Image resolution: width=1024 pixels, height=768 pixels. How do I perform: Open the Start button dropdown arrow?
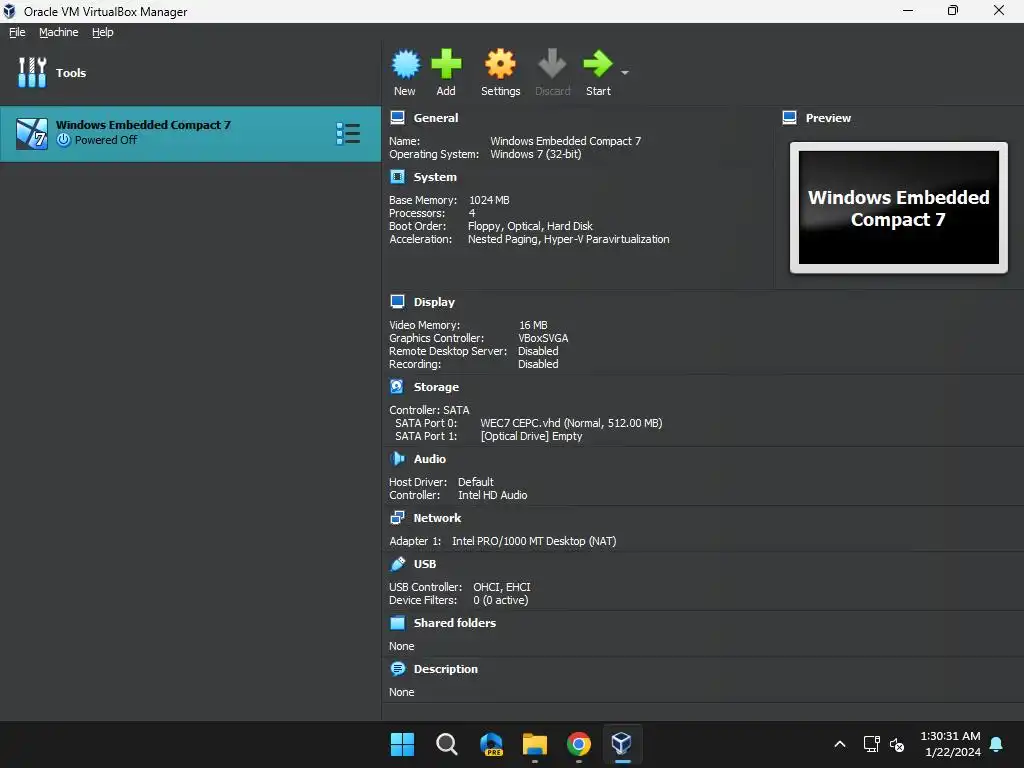point(625,72)
